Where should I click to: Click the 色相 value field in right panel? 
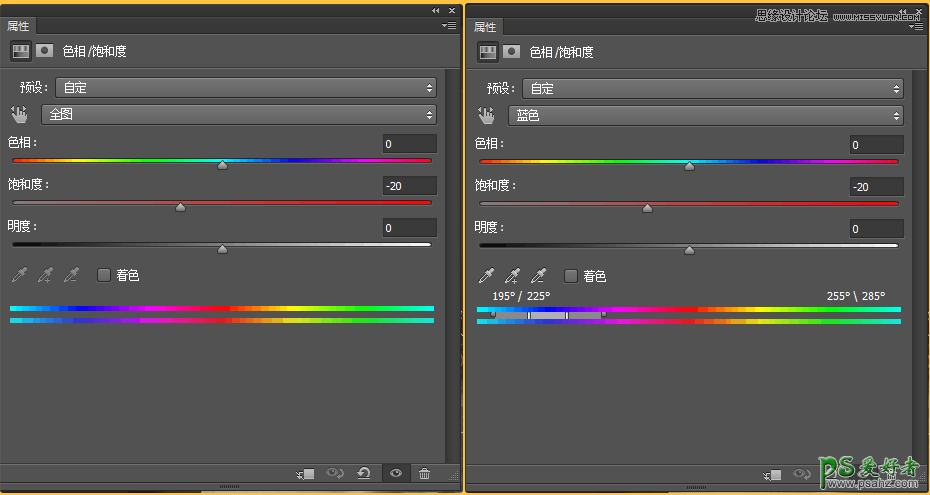pyautogui.click(x=876, y=145)
